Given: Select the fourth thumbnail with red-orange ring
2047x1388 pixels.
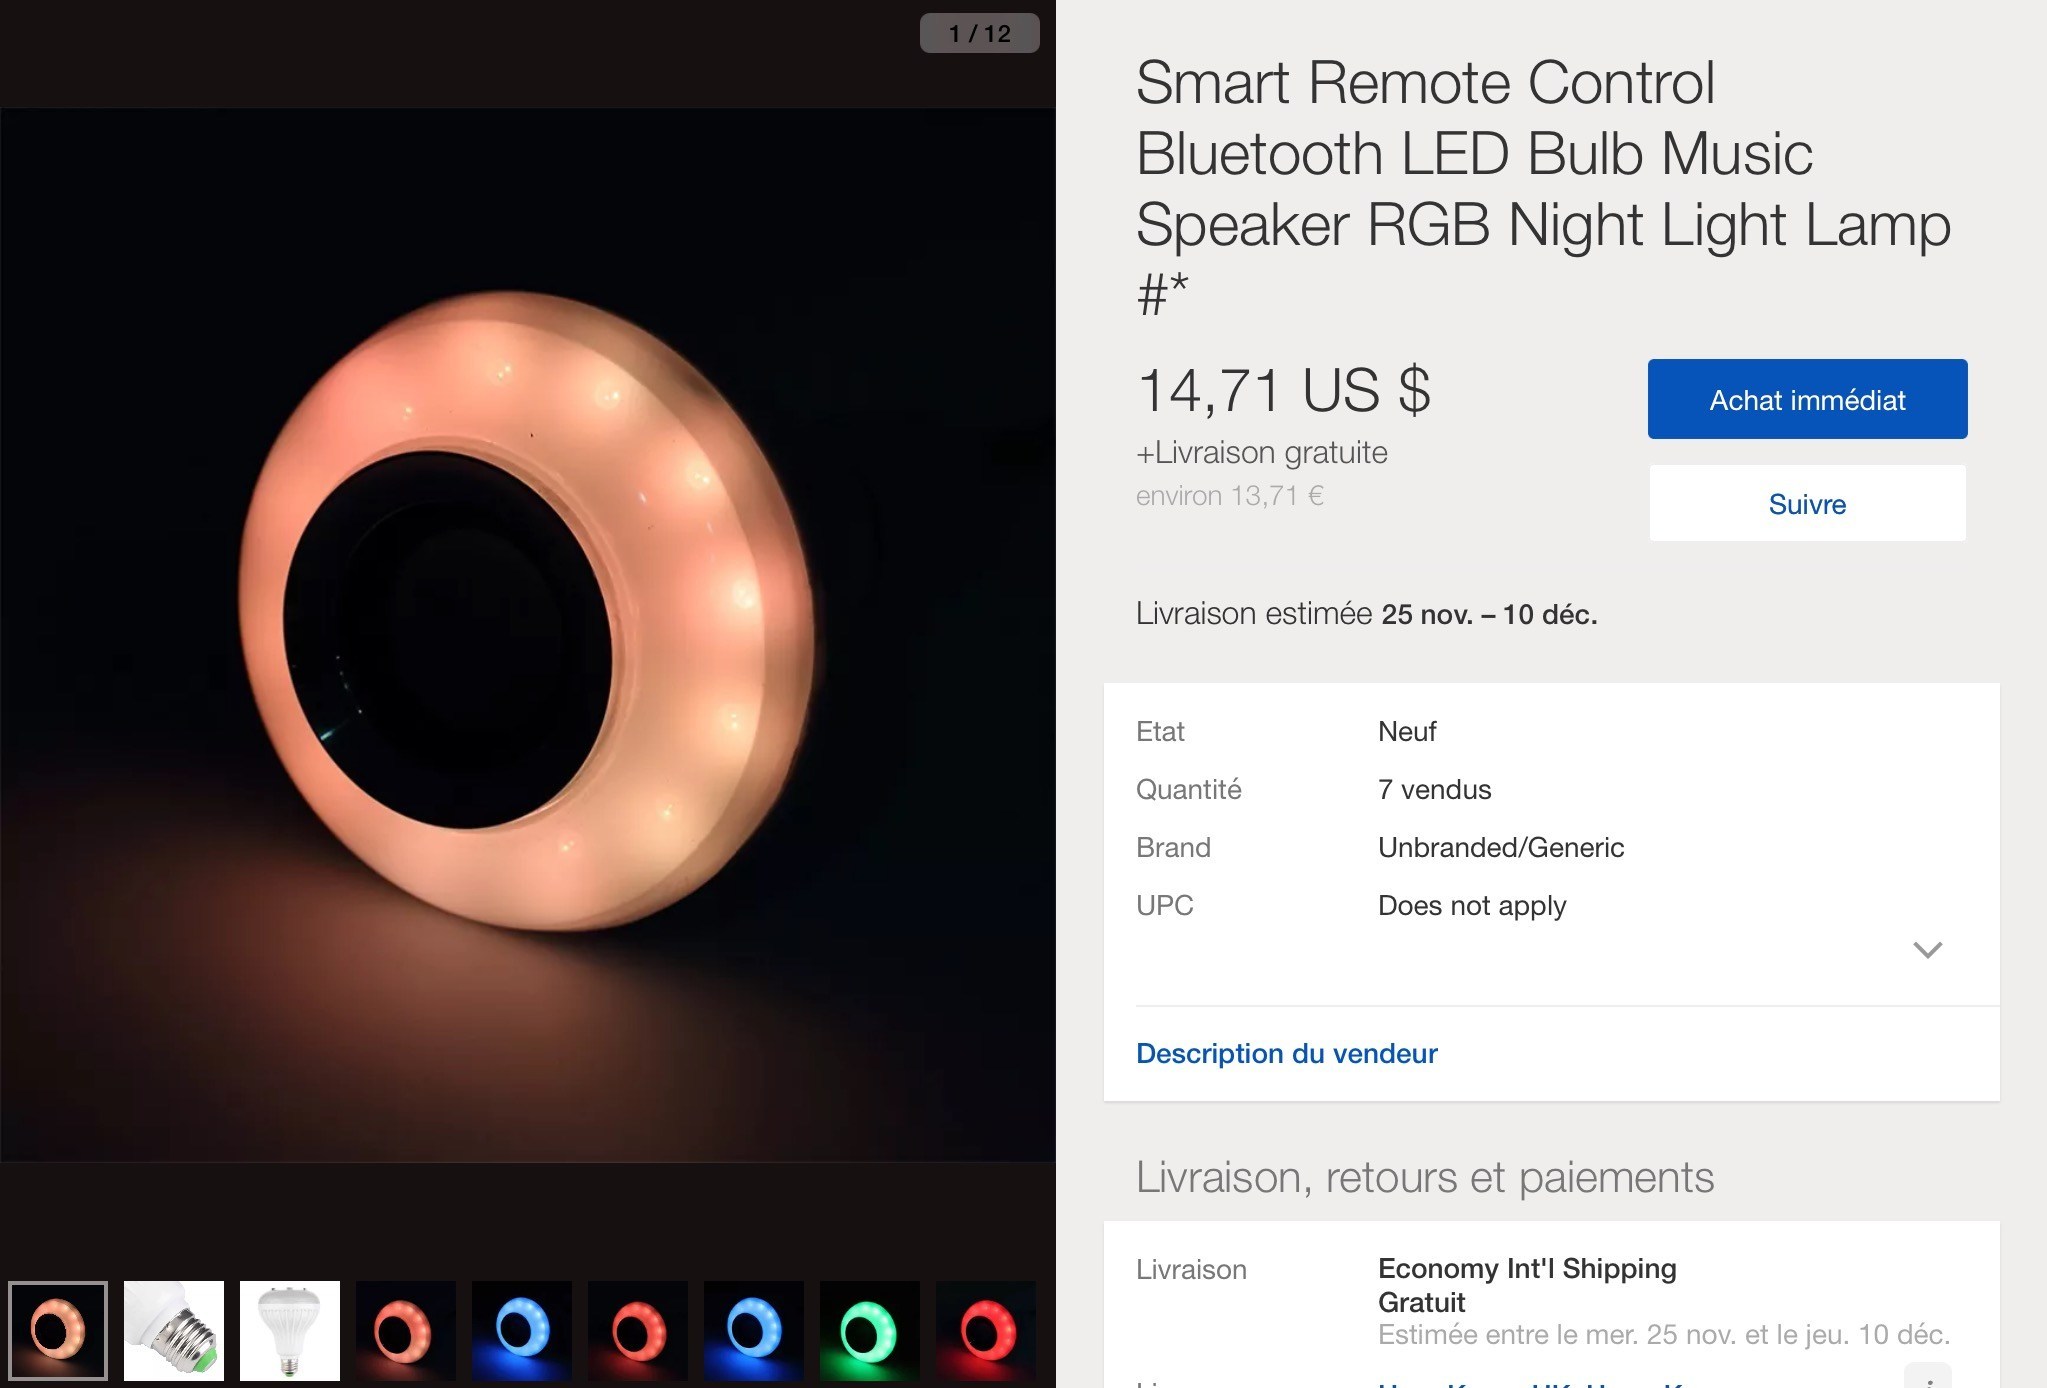Looking at the screenshot, I should (406, 1330).
